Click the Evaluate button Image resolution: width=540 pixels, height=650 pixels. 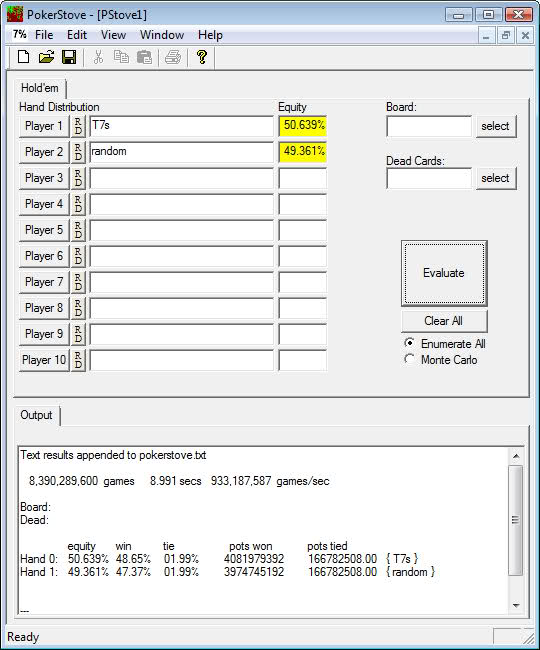[x=444, y=273]
